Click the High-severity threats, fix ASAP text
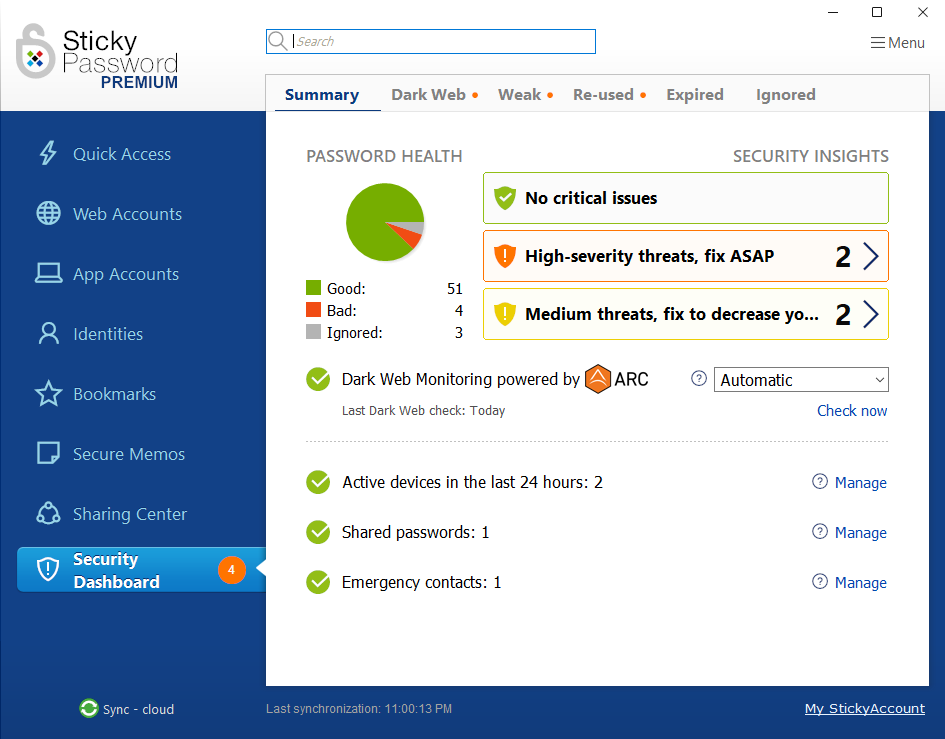The width and height of the screenshot is (945, 739). coord(649,256)
